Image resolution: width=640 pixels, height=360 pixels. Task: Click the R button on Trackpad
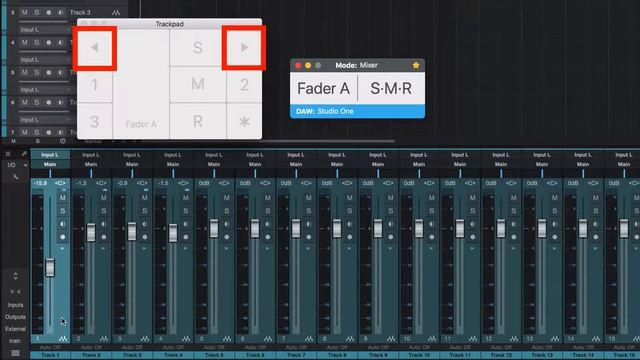198,121
